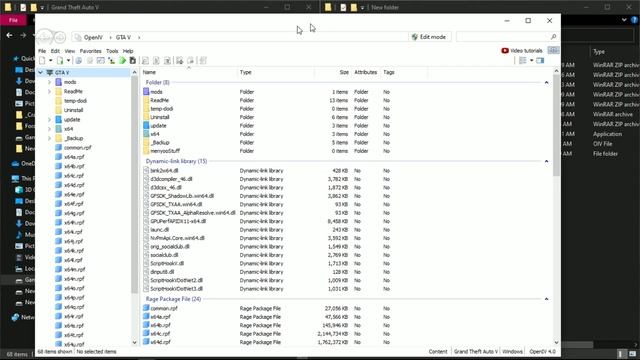Expand the update folder in tree
This screenshot has width=640, height=360.
point(49,120)
